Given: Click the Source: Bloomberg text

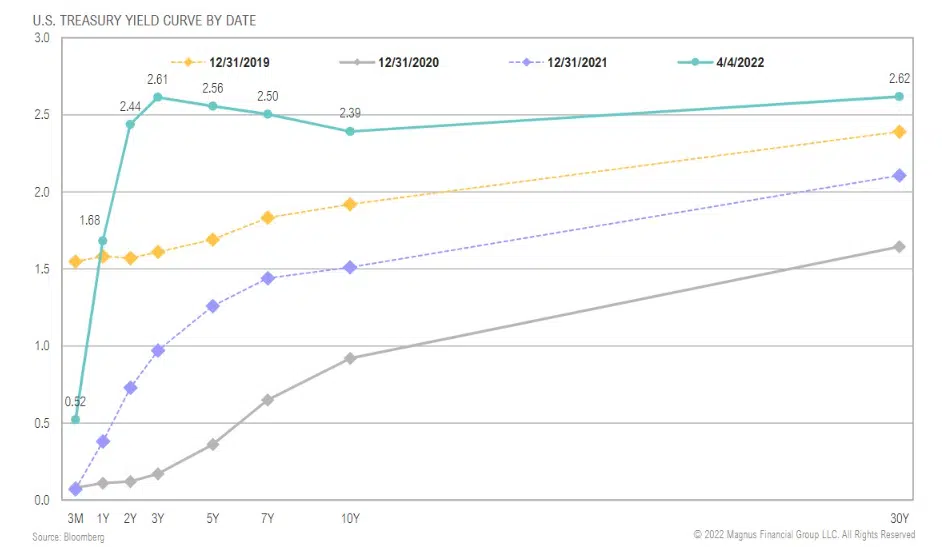Looking at the screenshot, I should (x=68, y=537).
